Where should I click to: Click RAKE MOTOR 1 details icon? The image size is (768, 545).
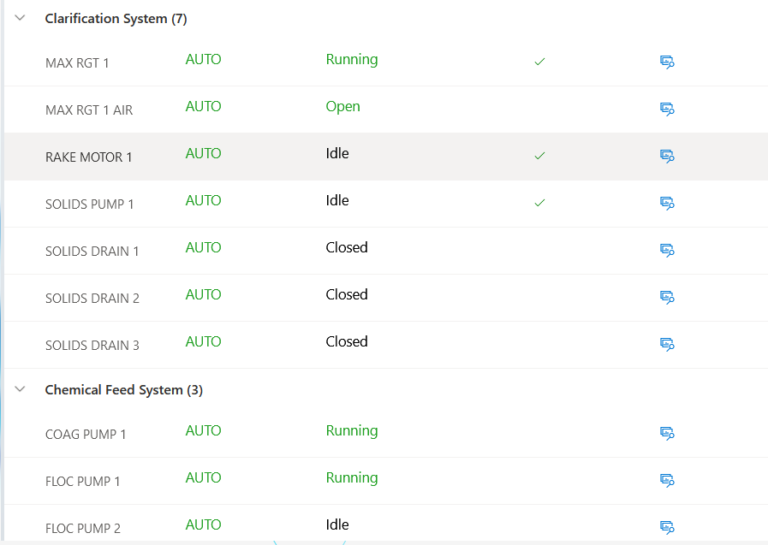(667, 156)
